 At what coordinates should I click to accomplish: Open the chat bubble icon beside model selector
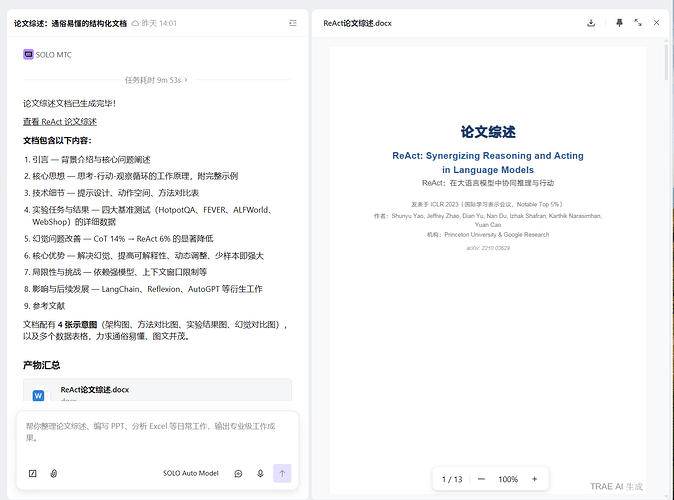[x=238, y=473]
